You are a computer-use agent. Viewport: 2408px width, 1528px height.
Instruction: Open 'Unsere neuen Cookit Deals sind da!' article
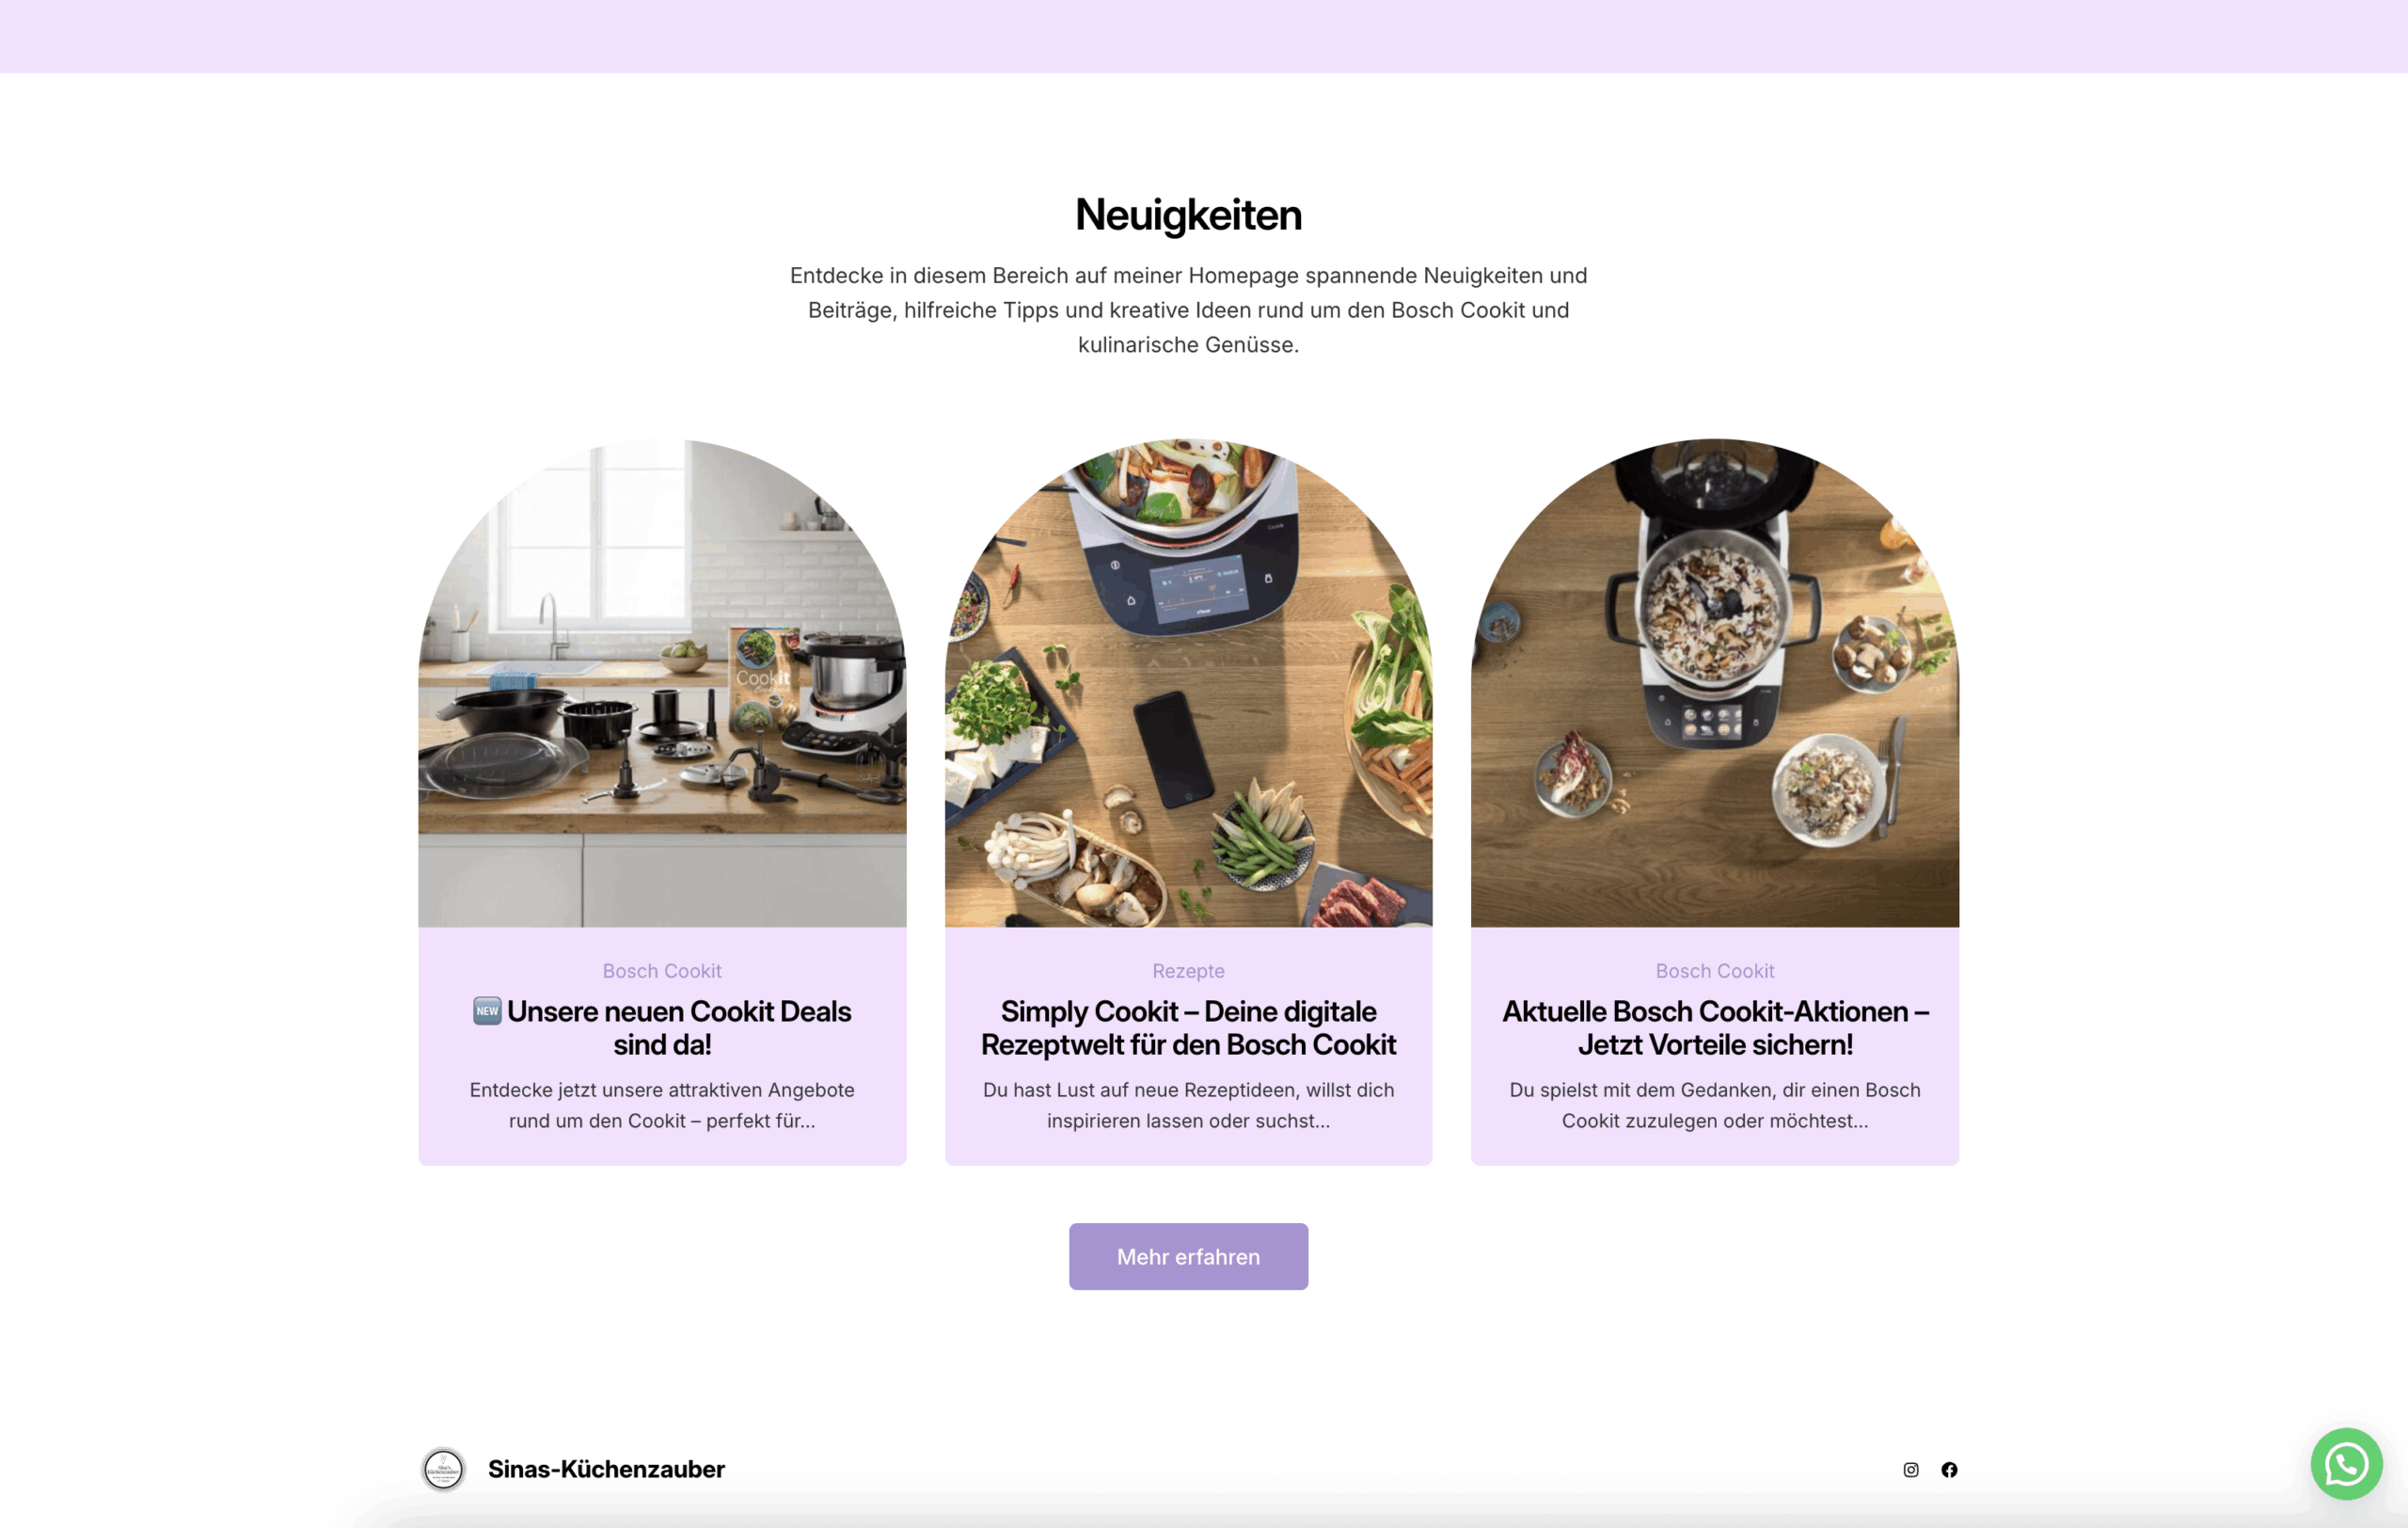tap(662, 1028)
